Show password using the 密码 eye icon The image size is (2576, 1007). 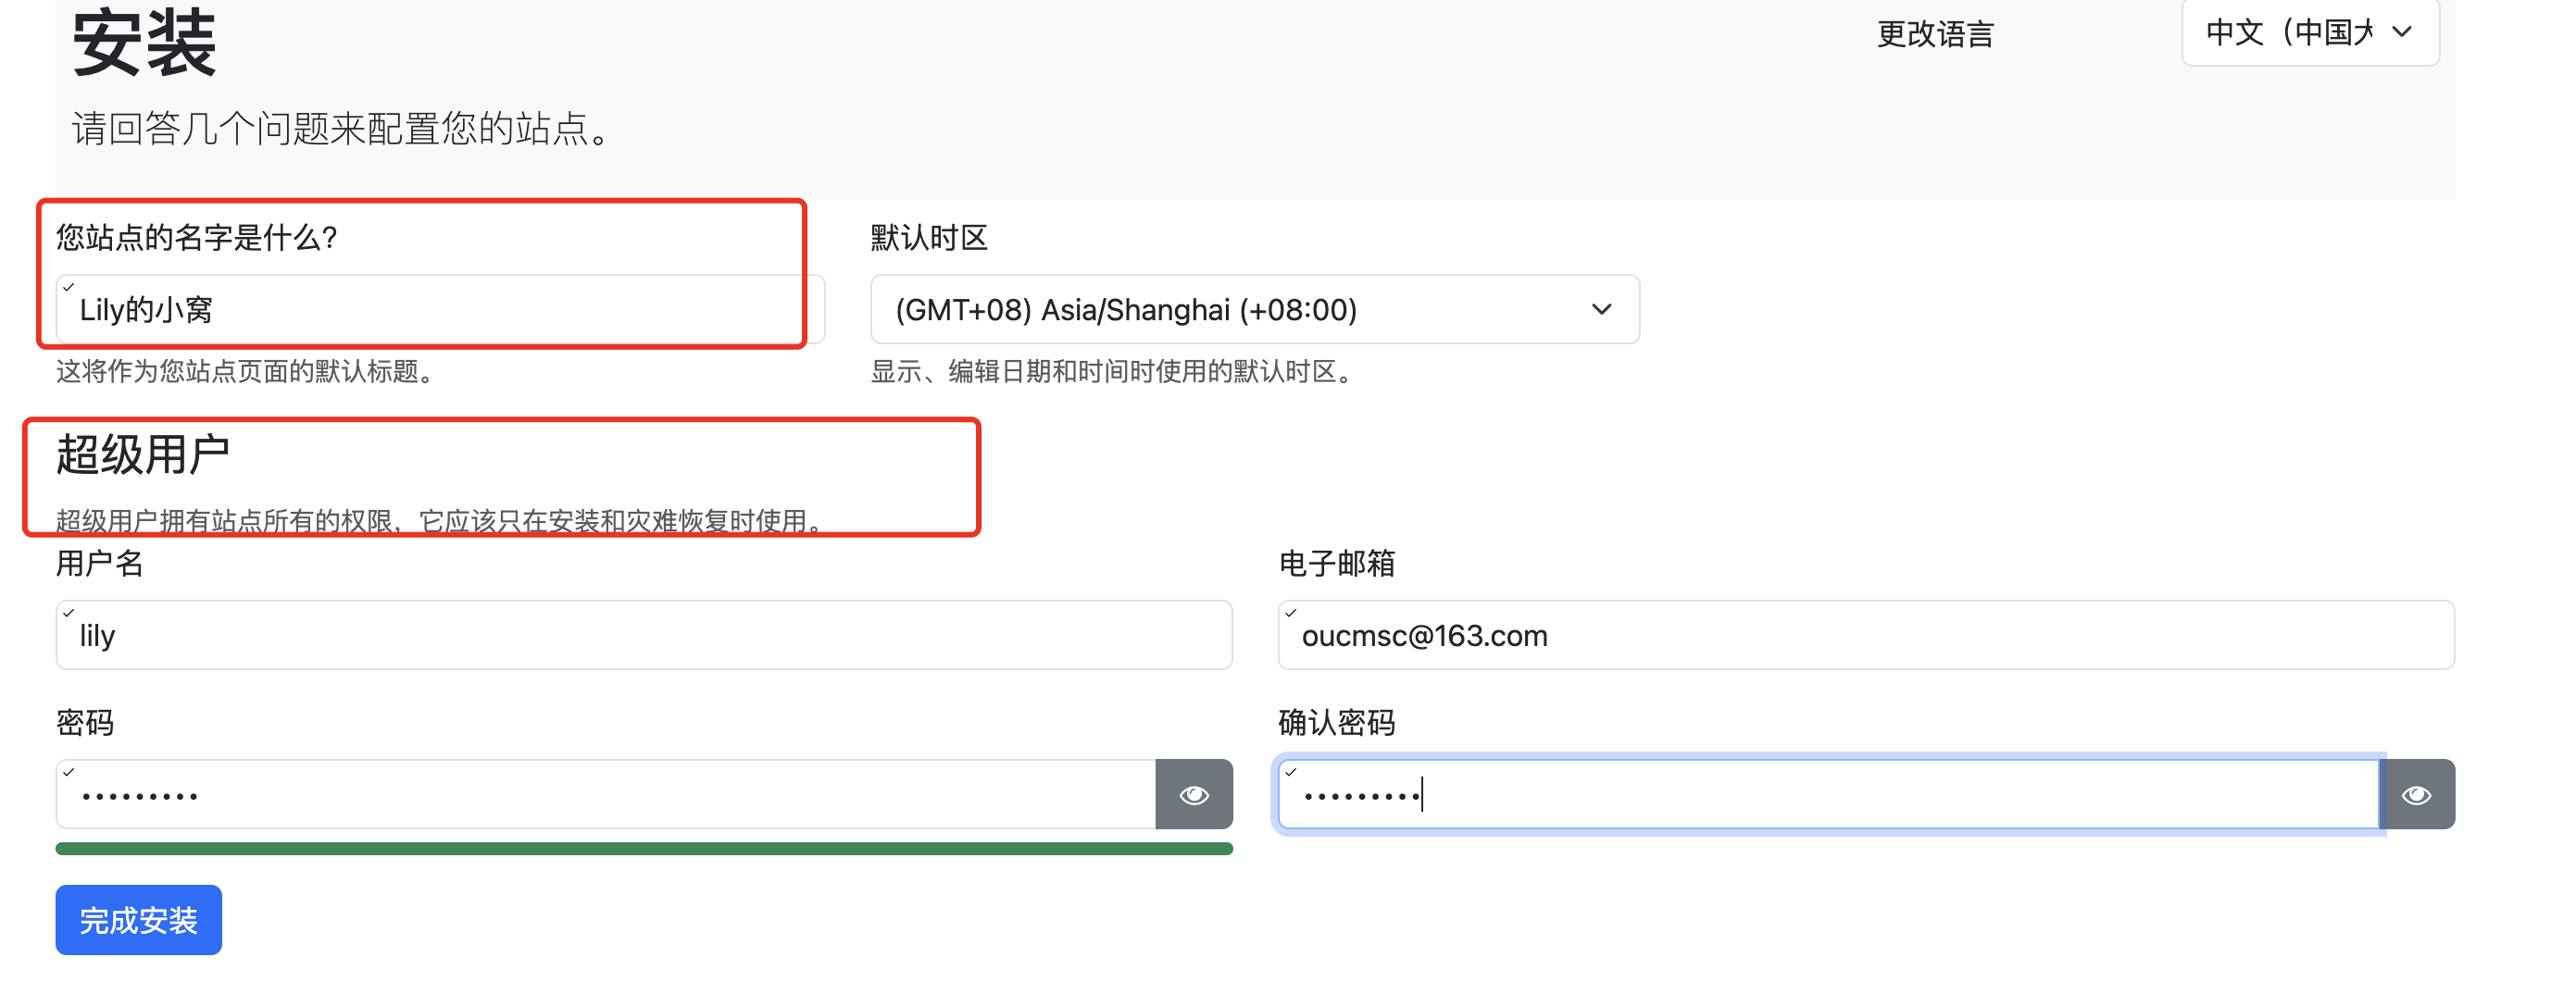click(x=1193, y=794)
